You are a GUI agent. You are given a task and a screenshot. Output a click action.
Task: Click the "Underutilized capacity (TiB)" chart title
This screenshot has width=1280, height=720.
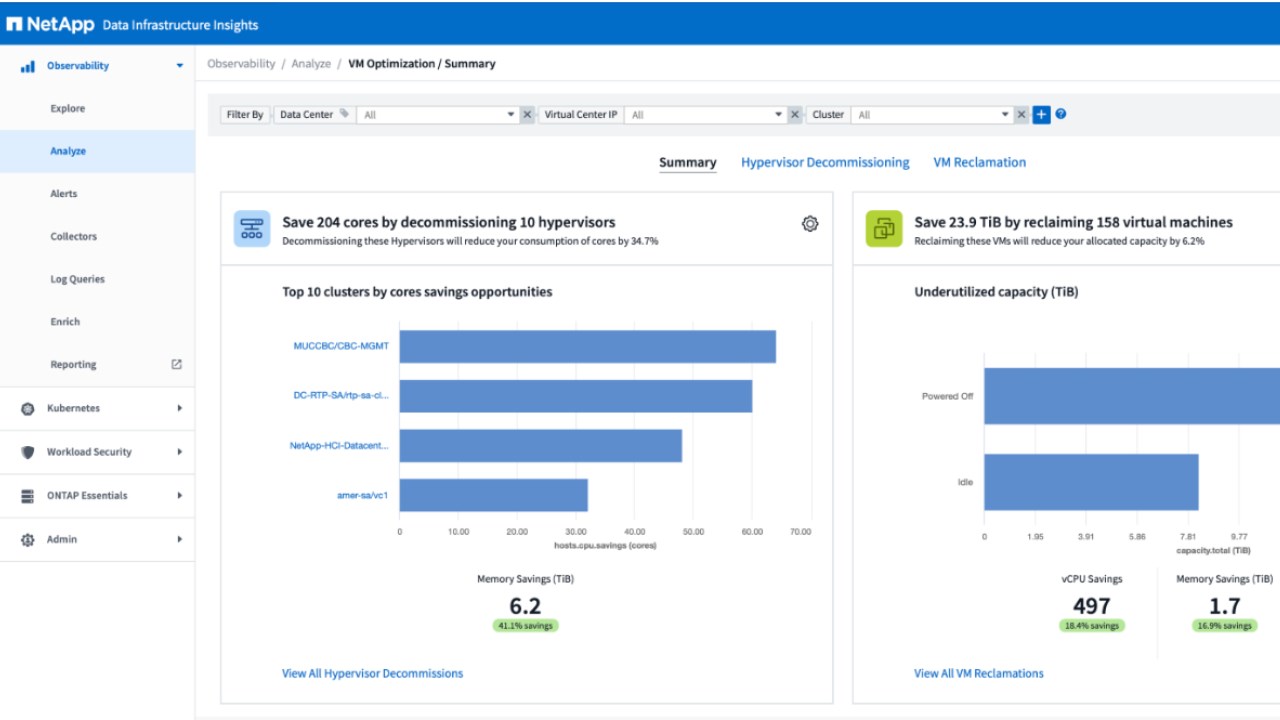pyautogui.click(x=996, y=292)
